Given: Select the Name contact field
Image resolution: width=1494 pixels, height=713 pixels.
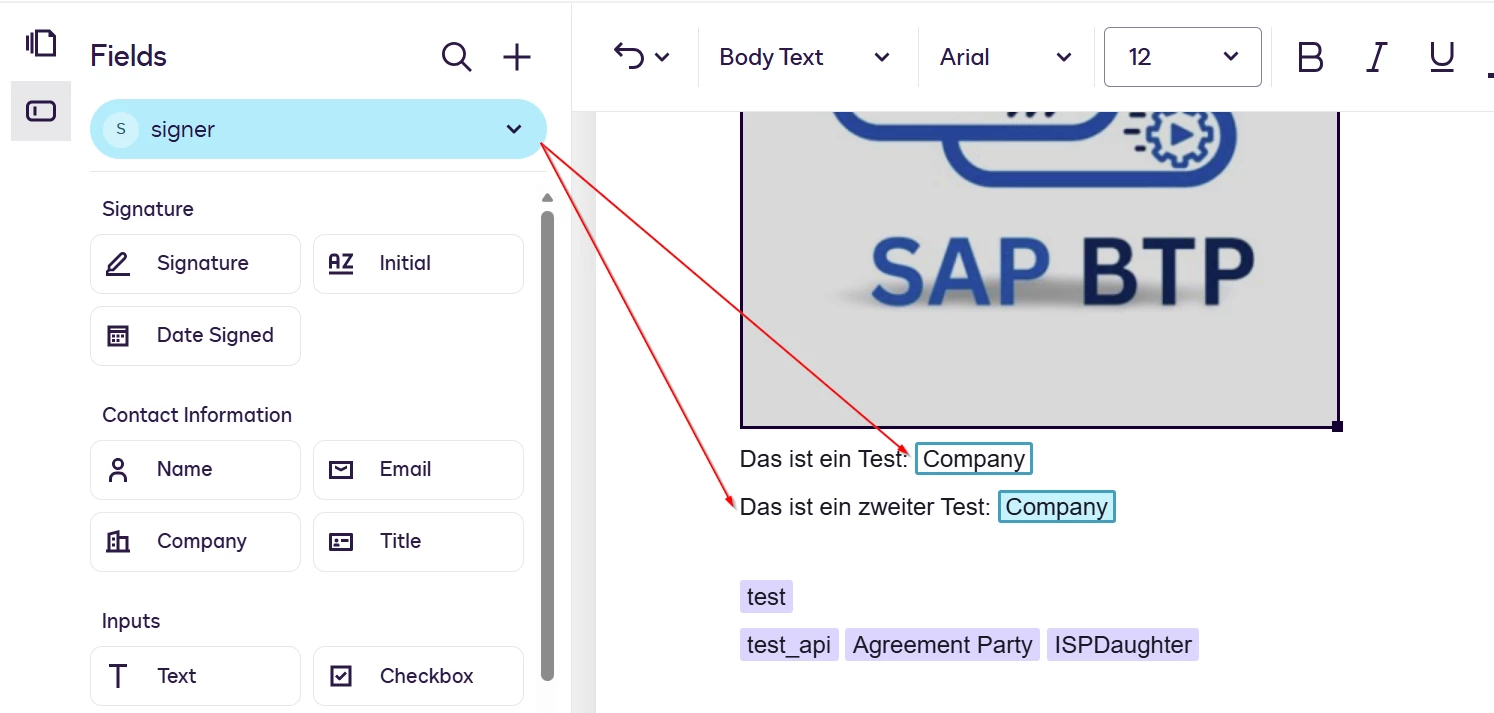Looking at the screenshot, I should [195, 470].
